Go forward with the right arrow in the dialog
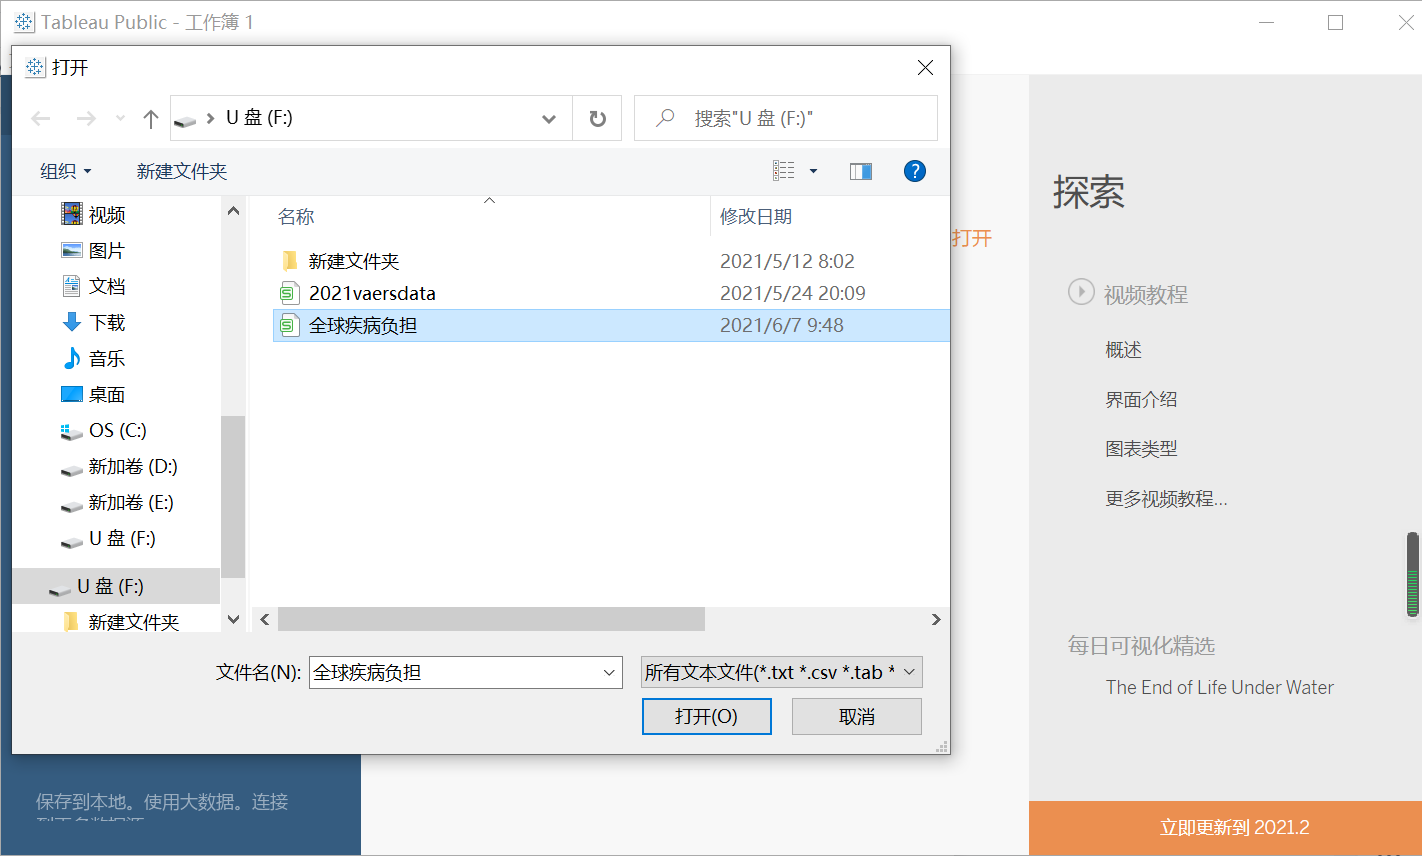This screenshot has height=856, width=1422. 86,119
